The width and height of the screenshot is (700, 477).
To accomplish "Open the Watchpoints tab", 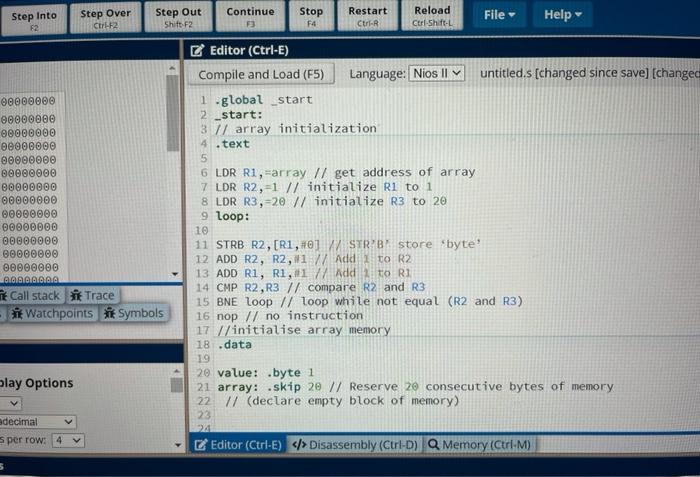I will pos(52,314).
